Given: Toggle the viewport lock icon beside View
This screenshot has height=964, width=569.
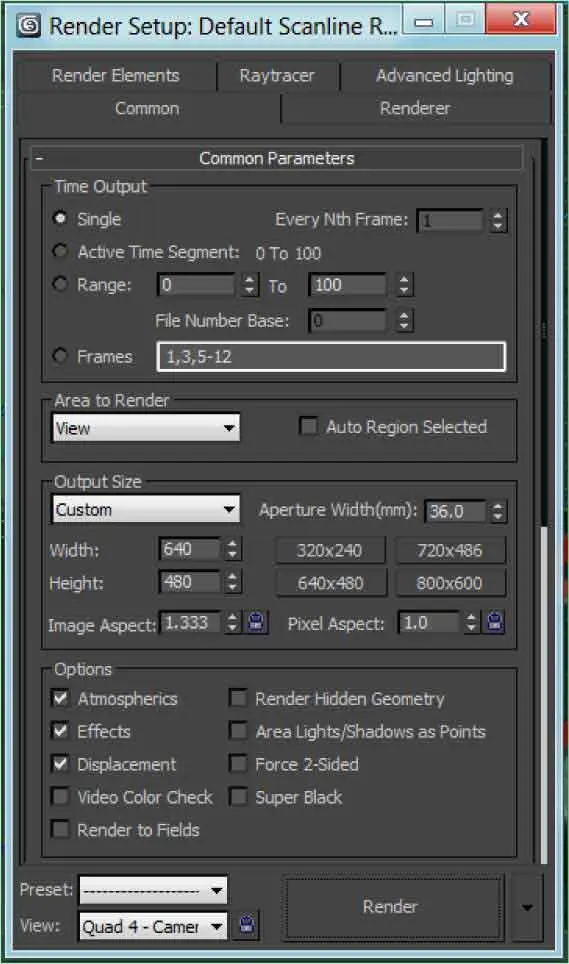Looking at the screenshot, I should tap(247, 925).
